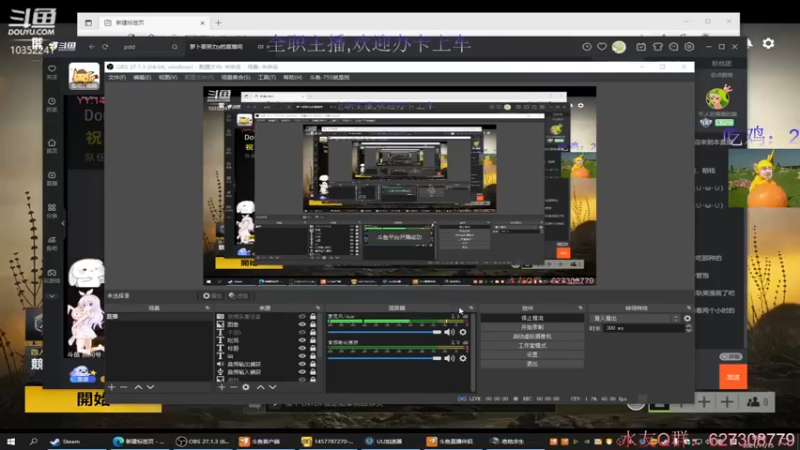Remove scene with minus icon
The width and height of the screenshot is (800, 450).
pyautogui.click(x=124, y=387)
